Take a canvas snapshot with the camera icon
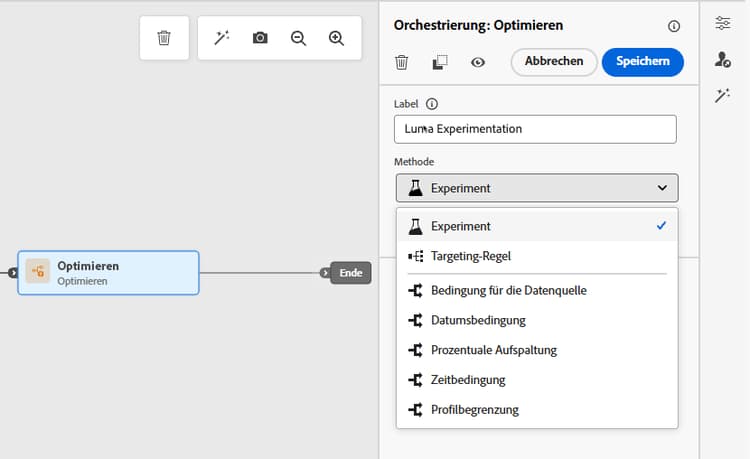 260,38
